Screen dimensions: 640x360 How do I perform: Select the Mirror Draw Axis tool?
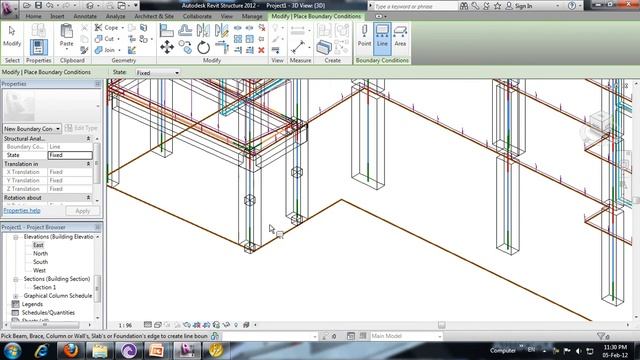221,30
